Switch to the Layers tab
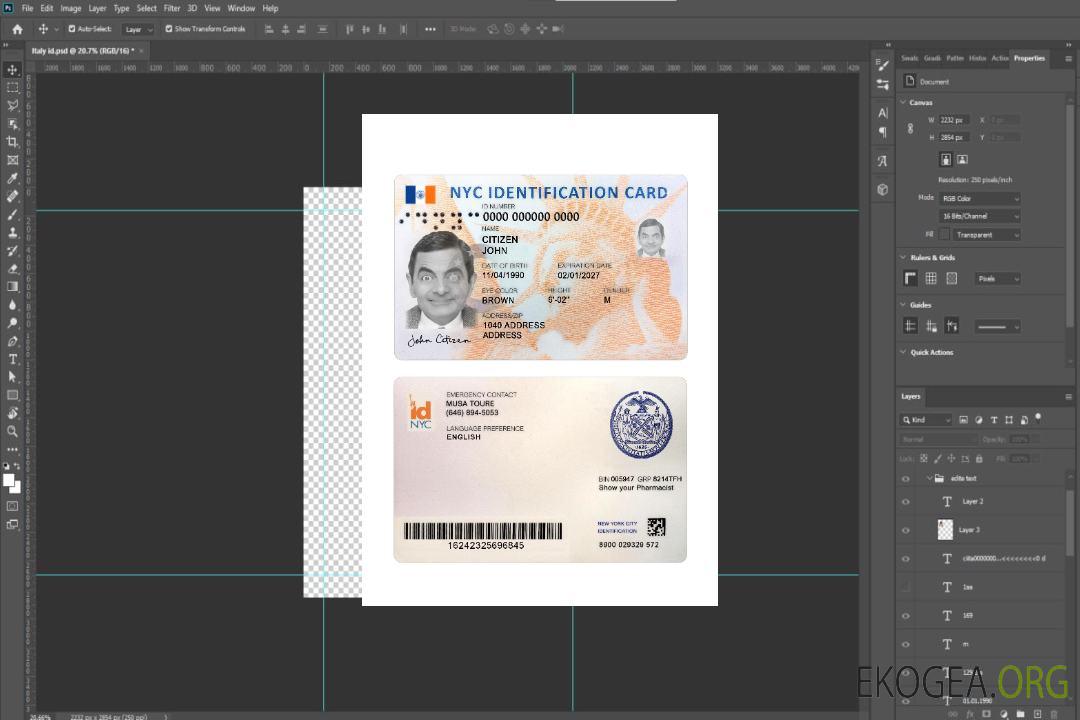The image size is (1080, 720). click(x=911, y=396)
